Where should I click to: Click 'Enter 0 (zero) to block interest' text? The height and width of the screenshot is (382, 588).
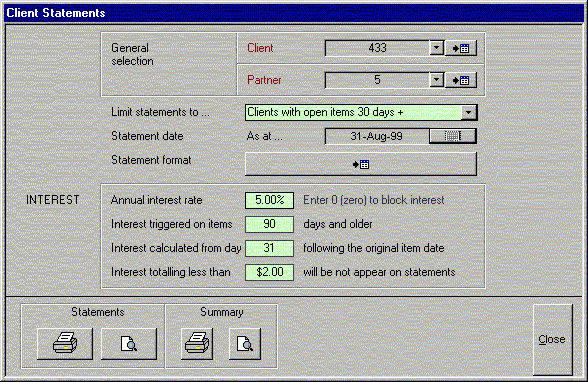pyautogui.click(x=374, y=200)
